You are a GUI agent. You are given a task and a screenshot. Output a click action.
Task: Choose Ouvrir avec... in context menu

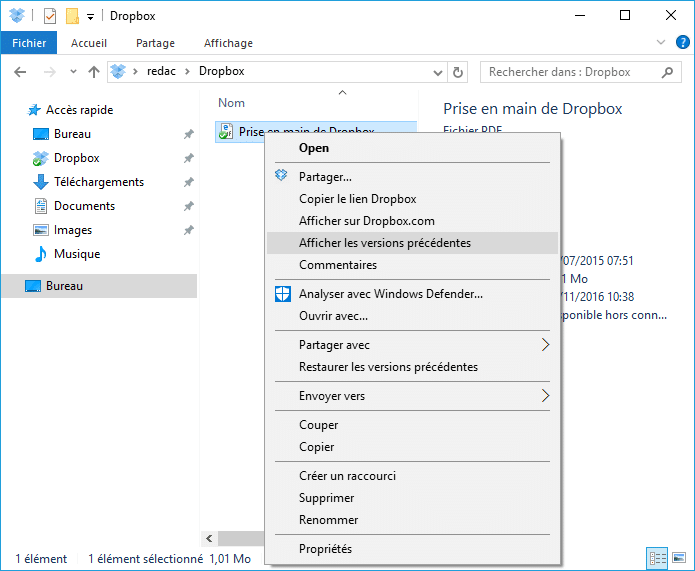[x=412, y=316]
